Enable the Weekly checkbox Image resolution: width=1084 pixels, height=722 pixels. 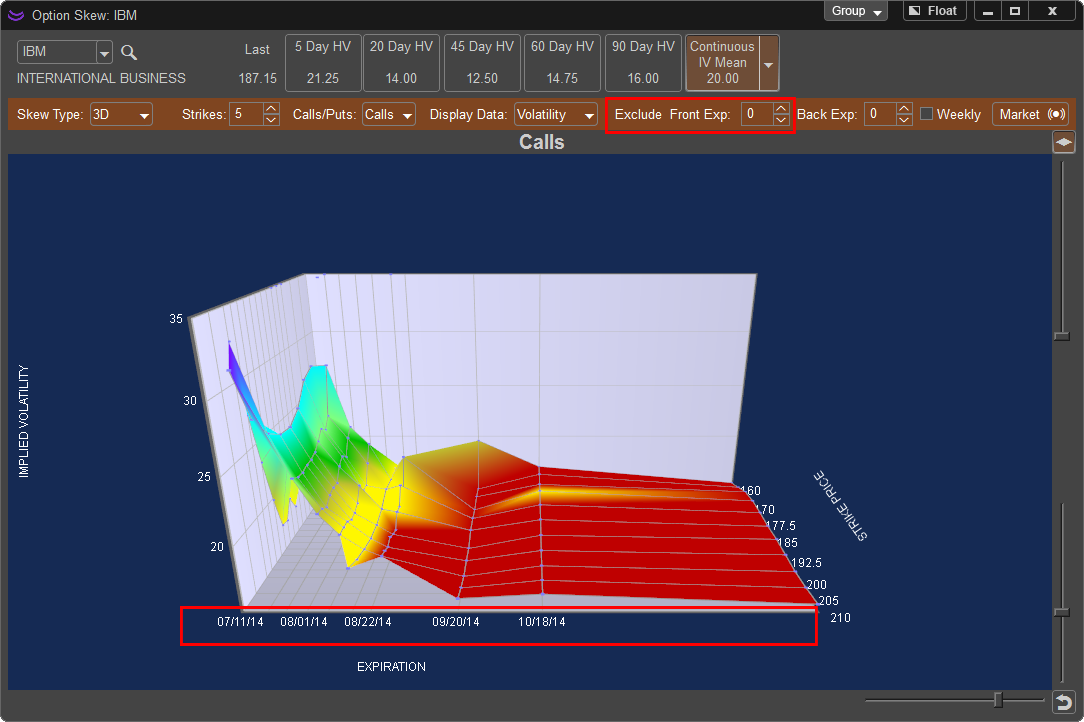point(926,113)
